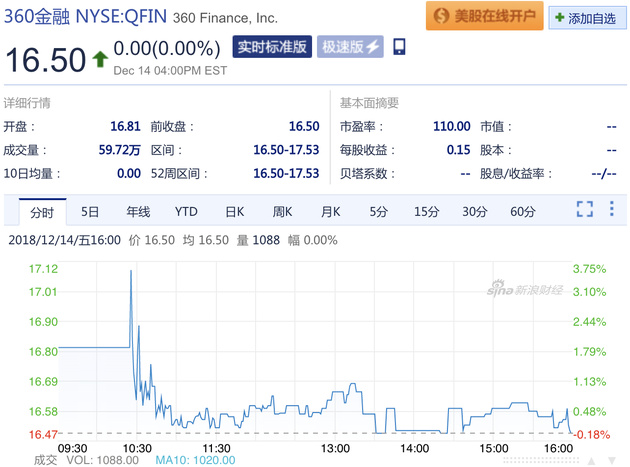Show the 日K daily candlestick tab
The height and width of the screenshot is (467, 630).
[235, 212]
